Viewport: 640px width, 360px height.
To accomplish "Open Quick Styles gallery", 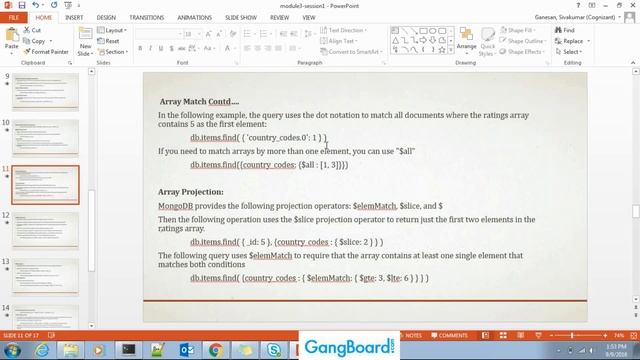I will 487,42.
